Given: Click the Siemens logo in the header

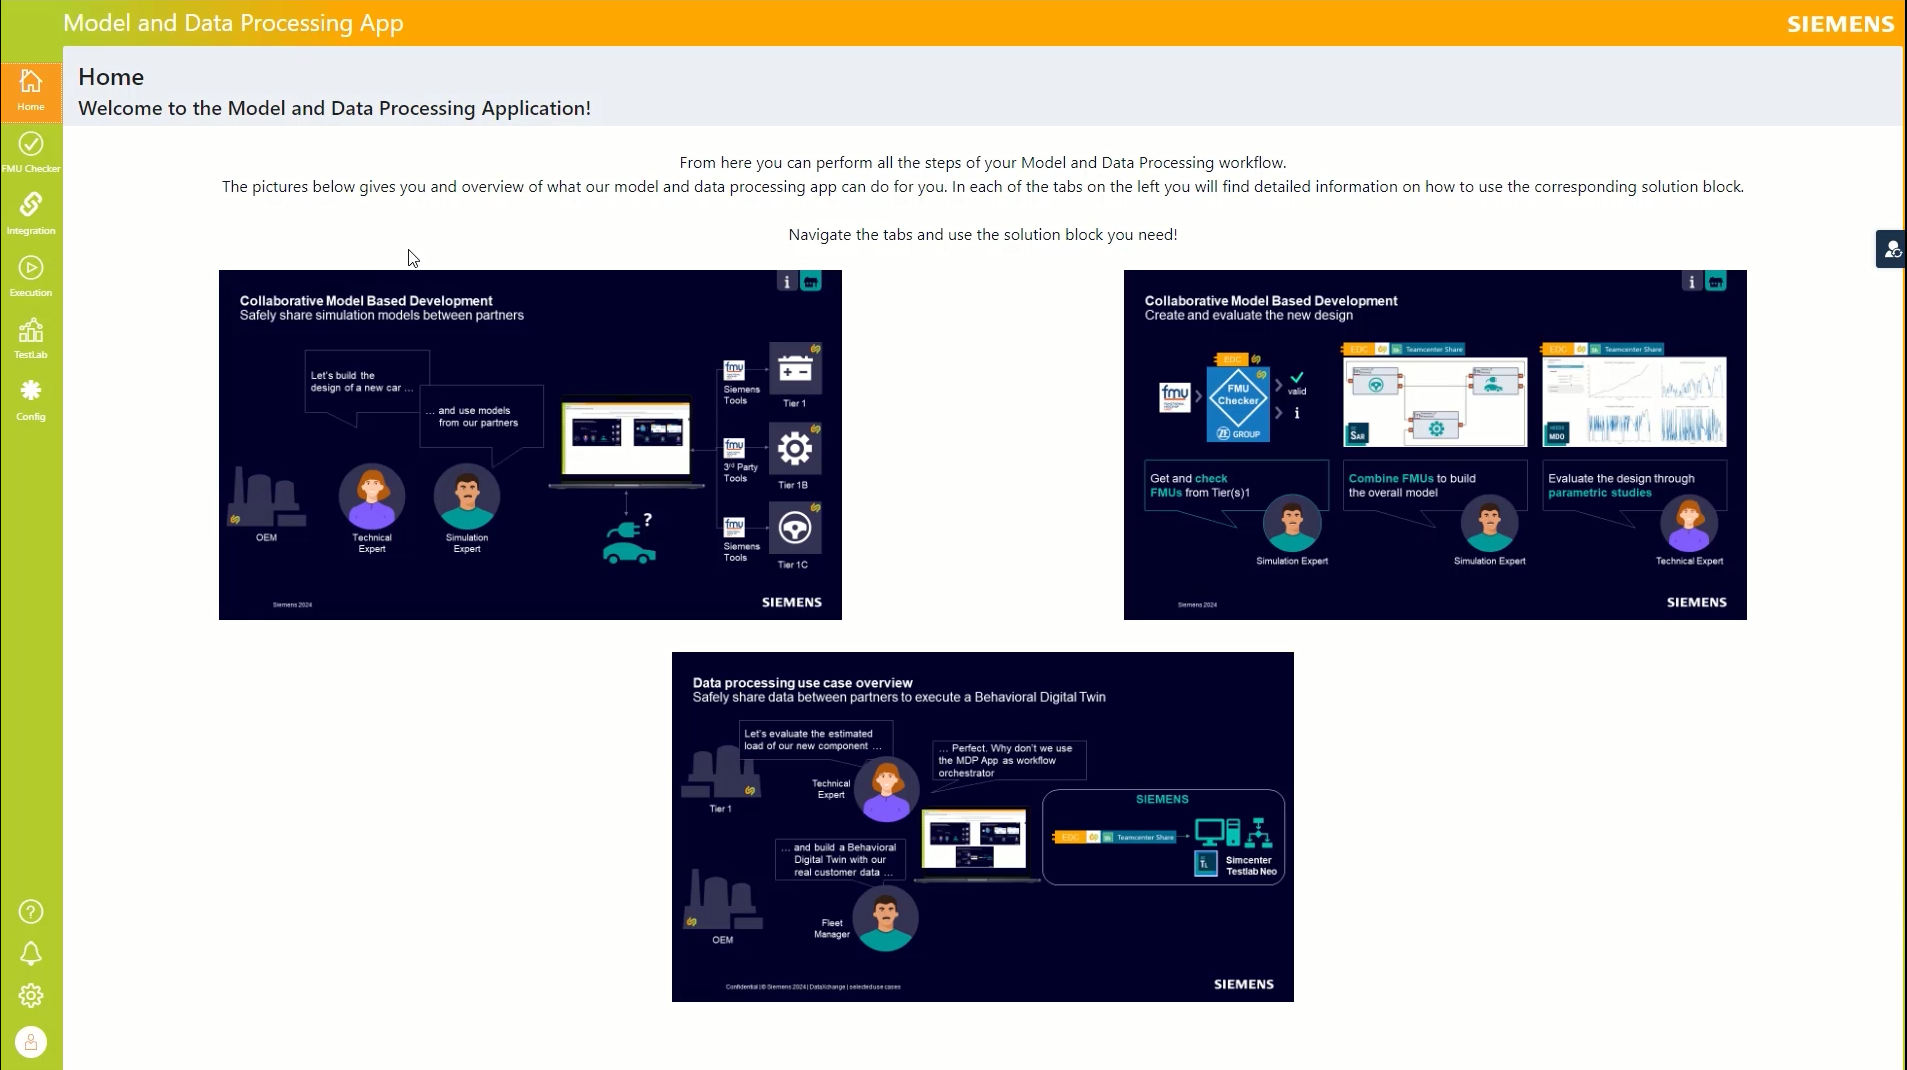Looking at the screenshot, I should [1840, 24].
